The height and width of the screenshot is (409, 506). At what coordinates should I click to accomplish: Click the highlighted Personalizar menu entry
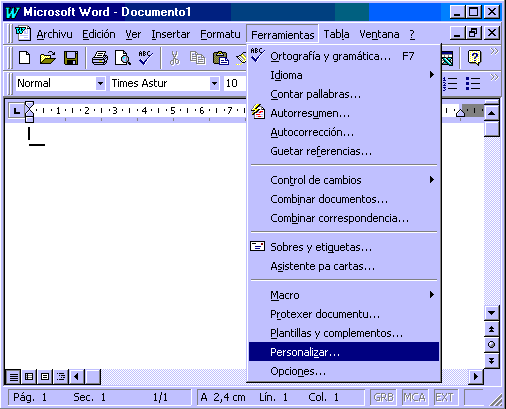point(344,352)
